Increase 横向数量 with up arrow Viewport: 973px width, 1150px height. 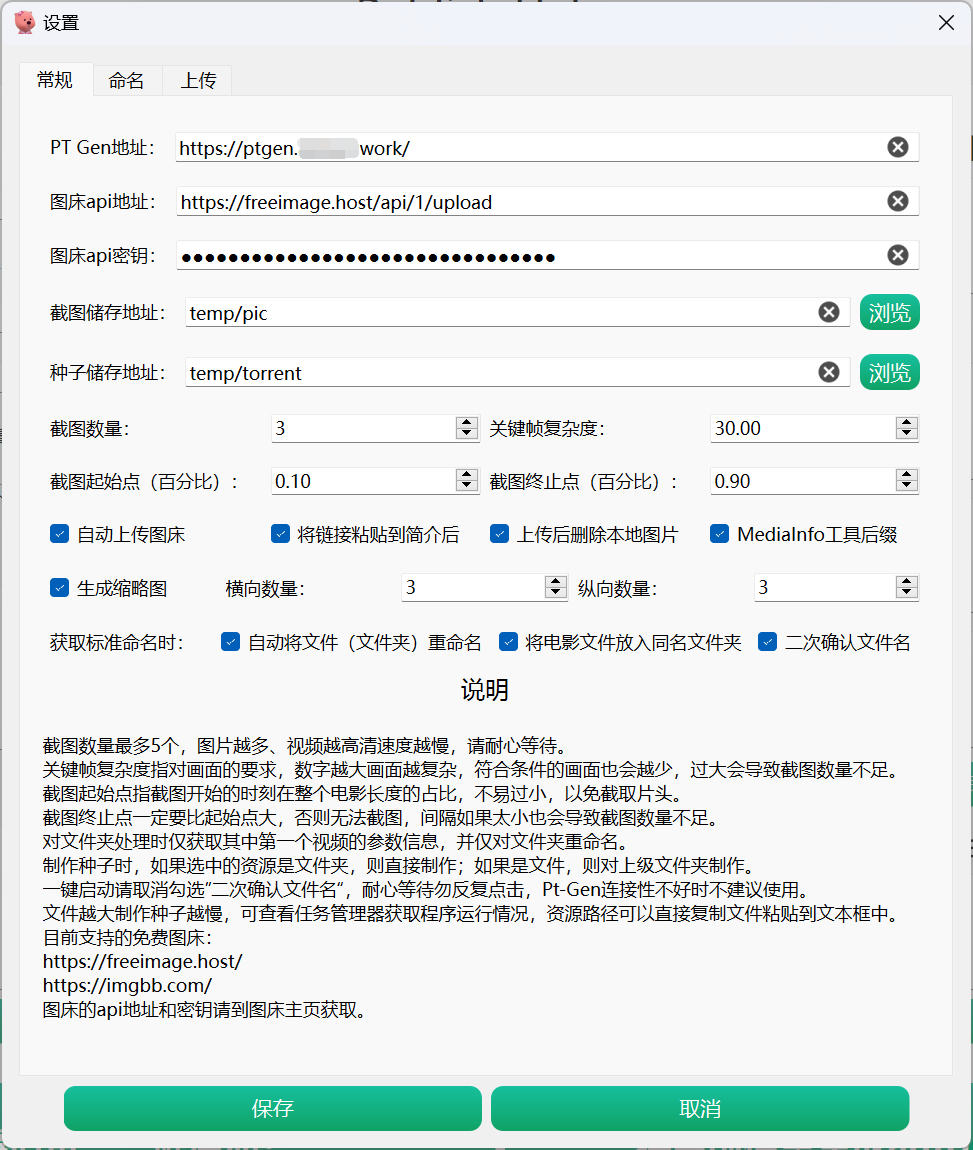[x=555, y=582]
